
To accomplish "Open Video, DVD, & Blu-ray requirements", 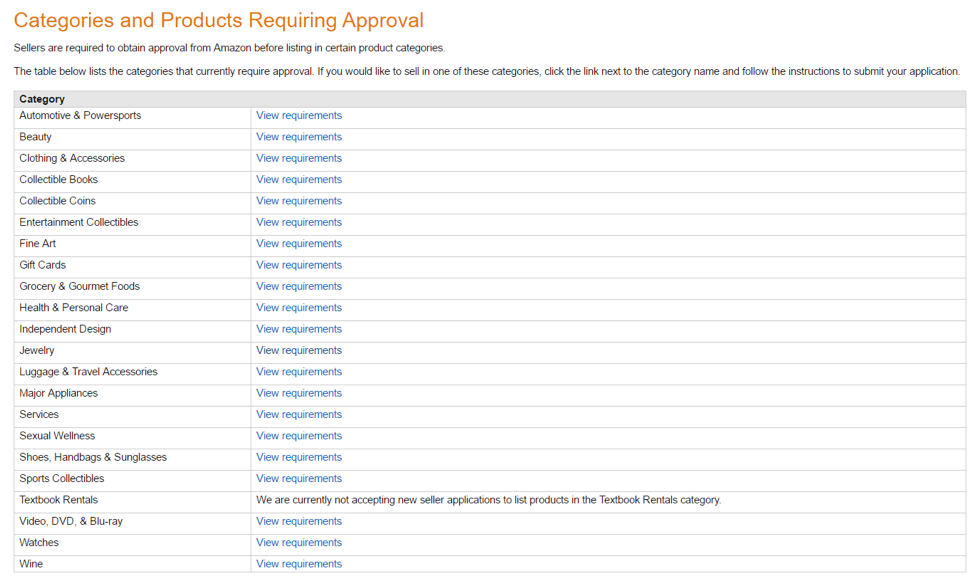I will [298, 520].
